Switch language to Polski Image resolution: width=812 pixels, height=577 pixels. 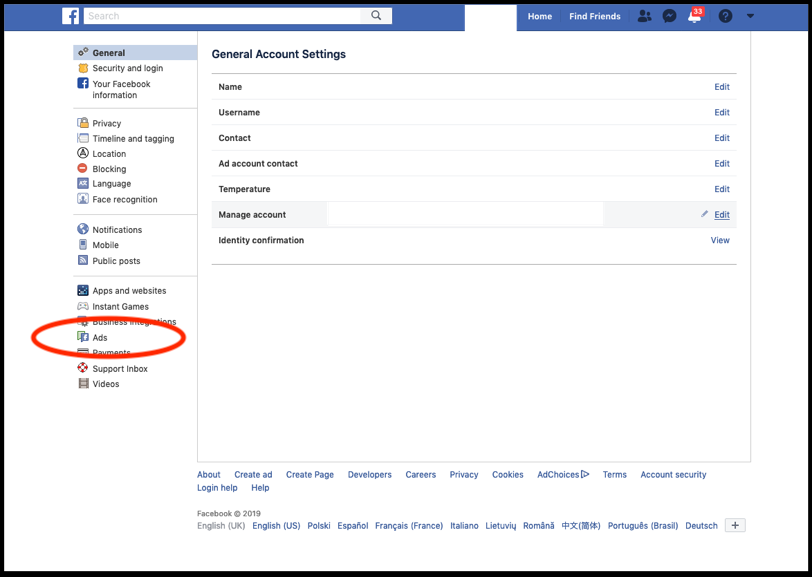click(x=318, y=526)
